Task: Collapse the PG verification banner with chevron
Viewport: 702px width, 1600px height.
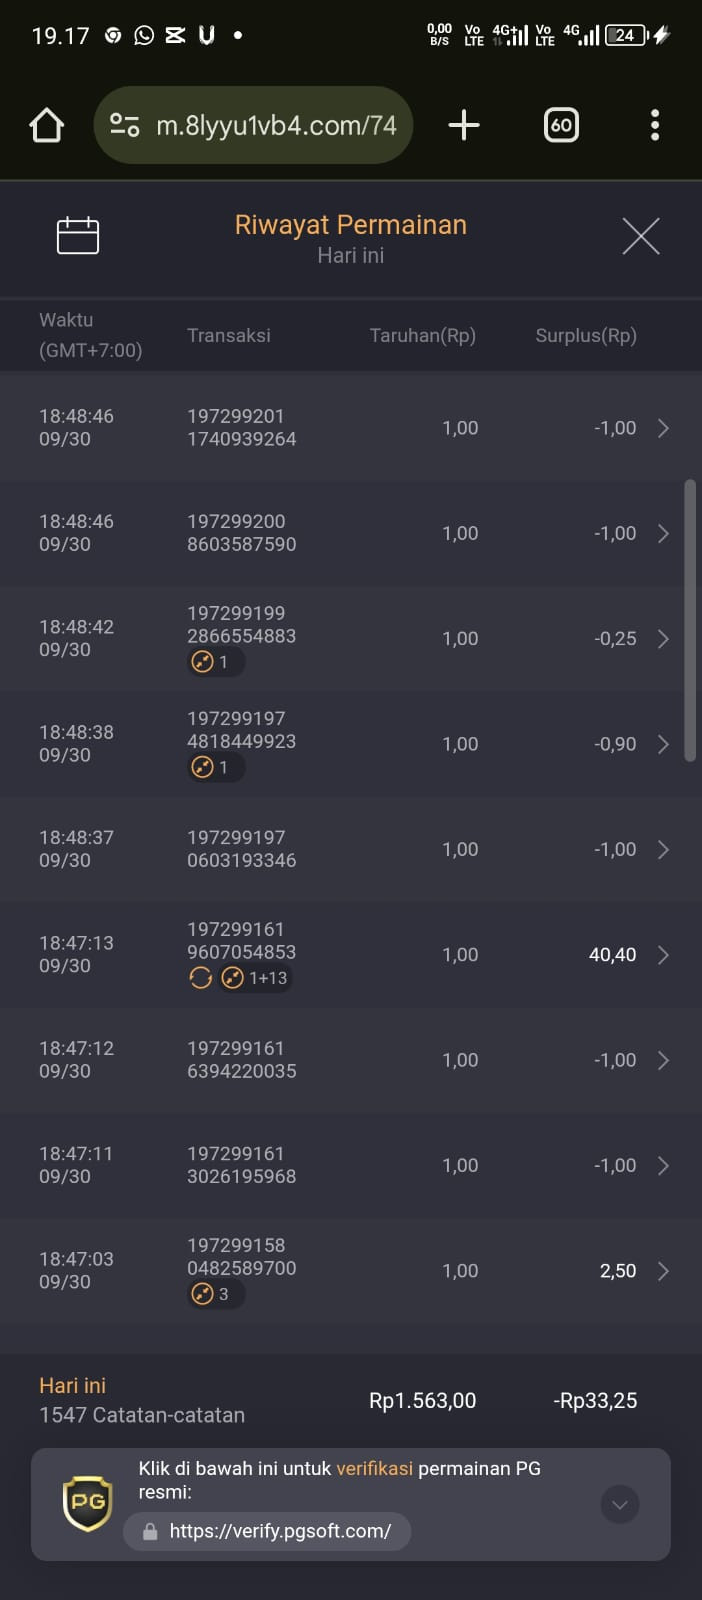Action: [x=620, y=1504]
